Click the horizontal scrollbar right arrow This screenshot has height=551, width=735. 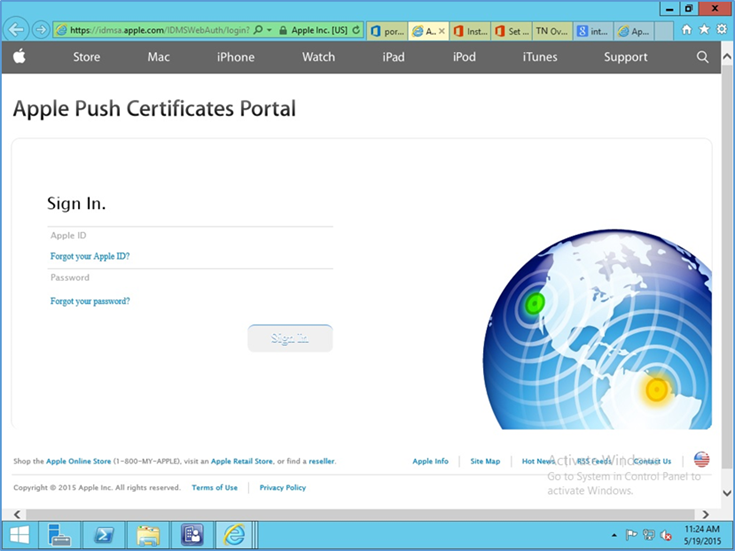(x=705, y=514)
